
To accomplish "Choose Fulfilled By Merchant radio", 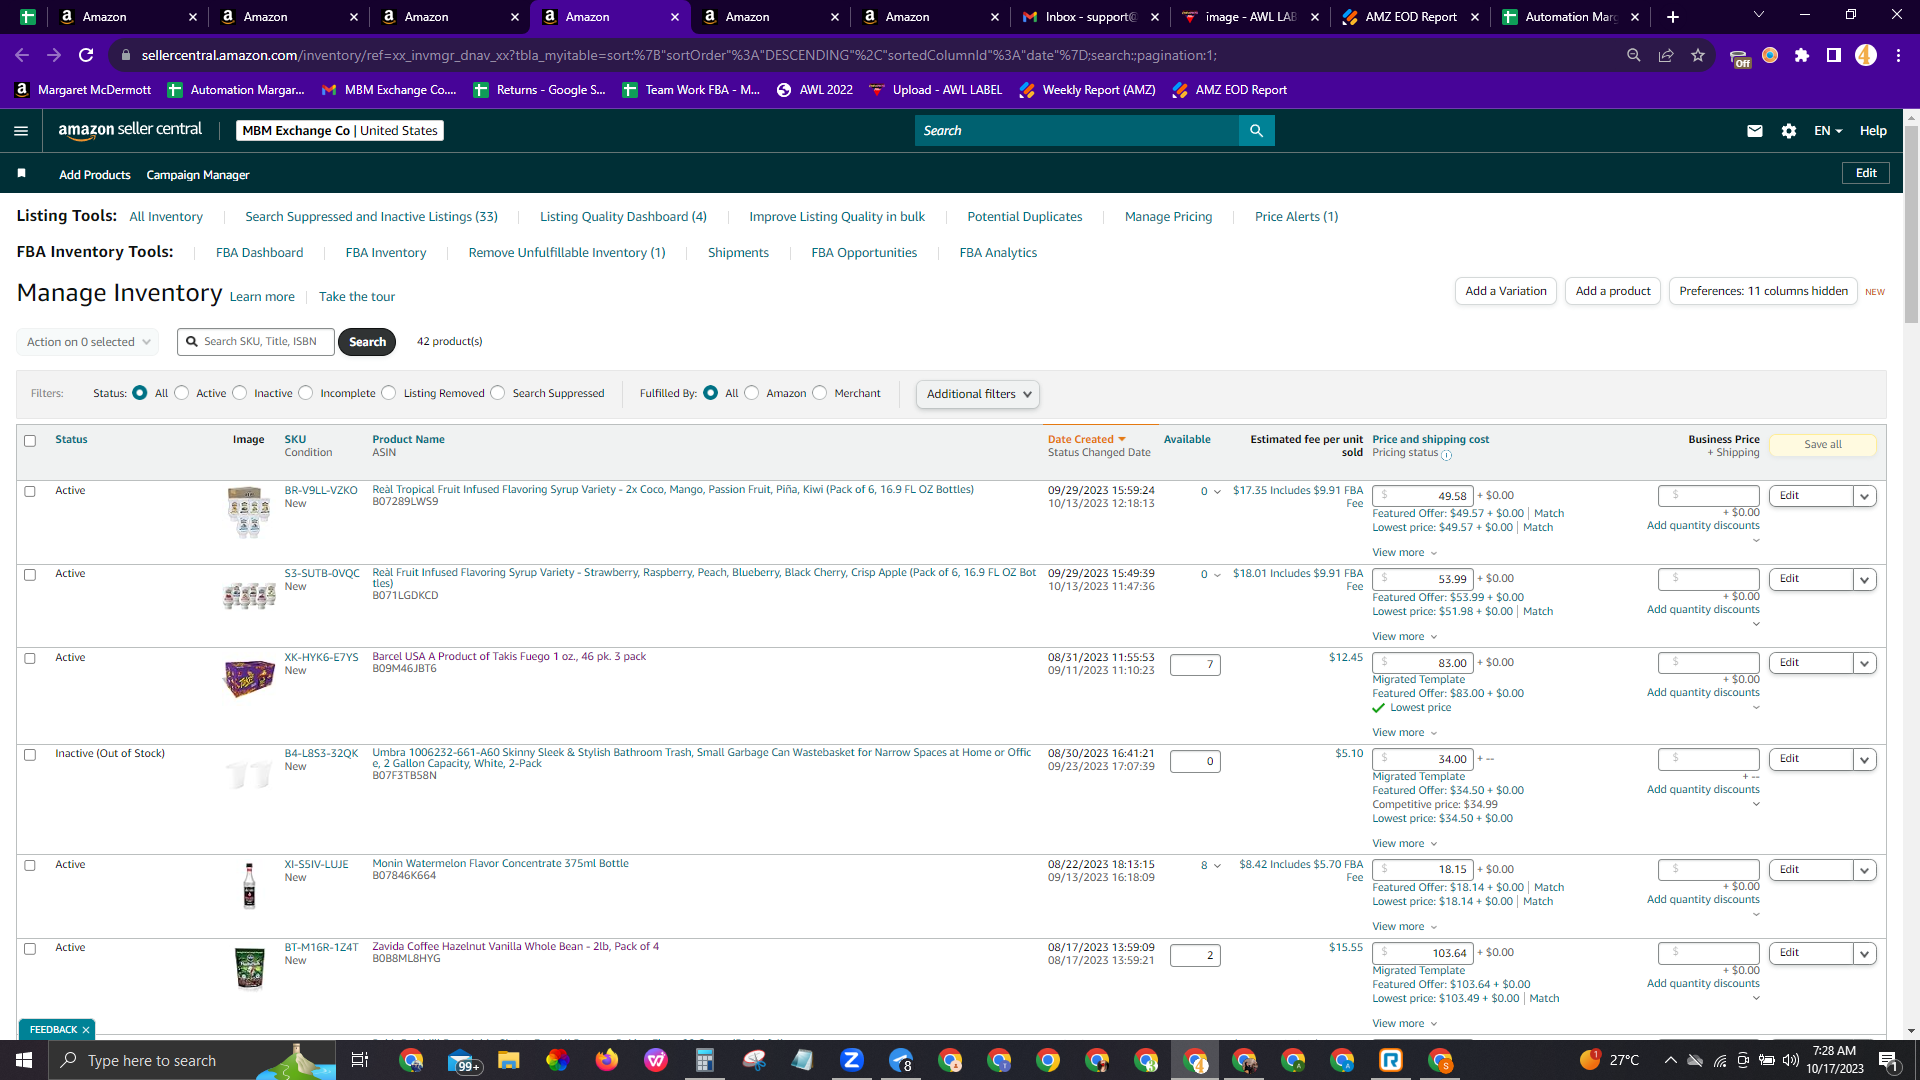I will click(x=820, y=393).
